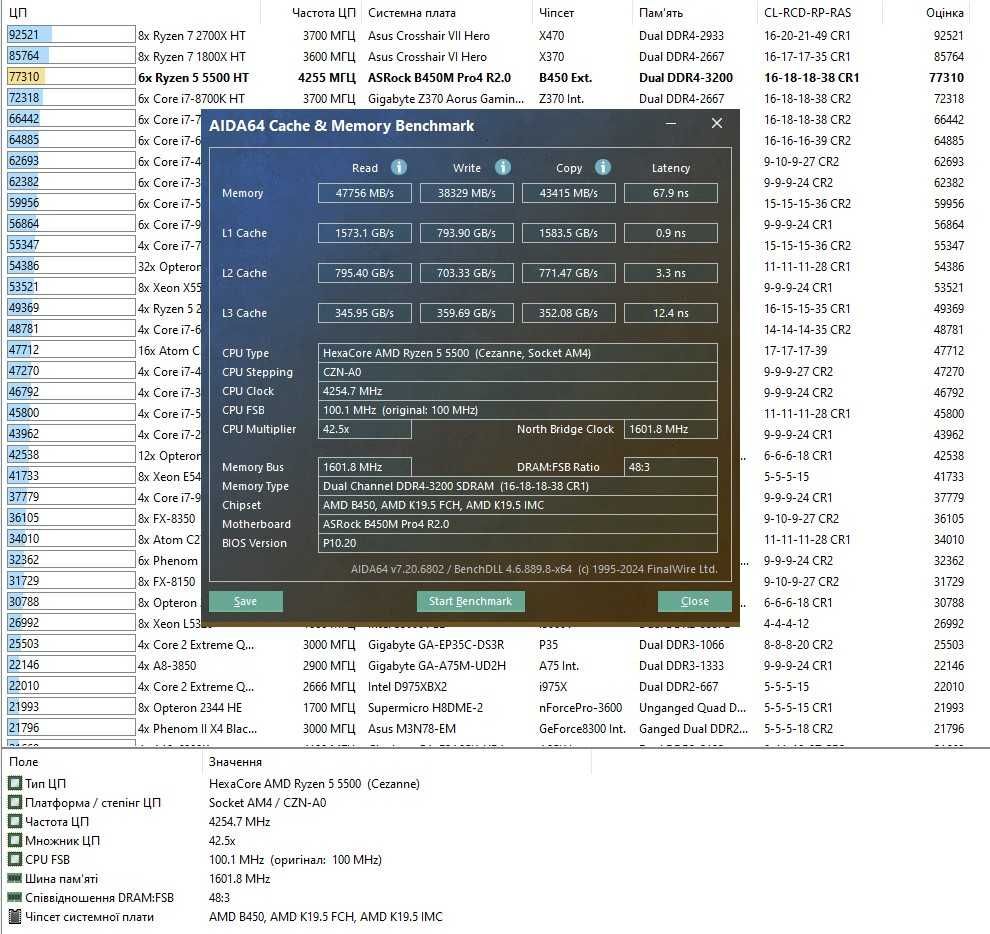The height and width of the screenshot is (934, 990).
Task: Click the Read info icon
Action: (x=398, y=167)
